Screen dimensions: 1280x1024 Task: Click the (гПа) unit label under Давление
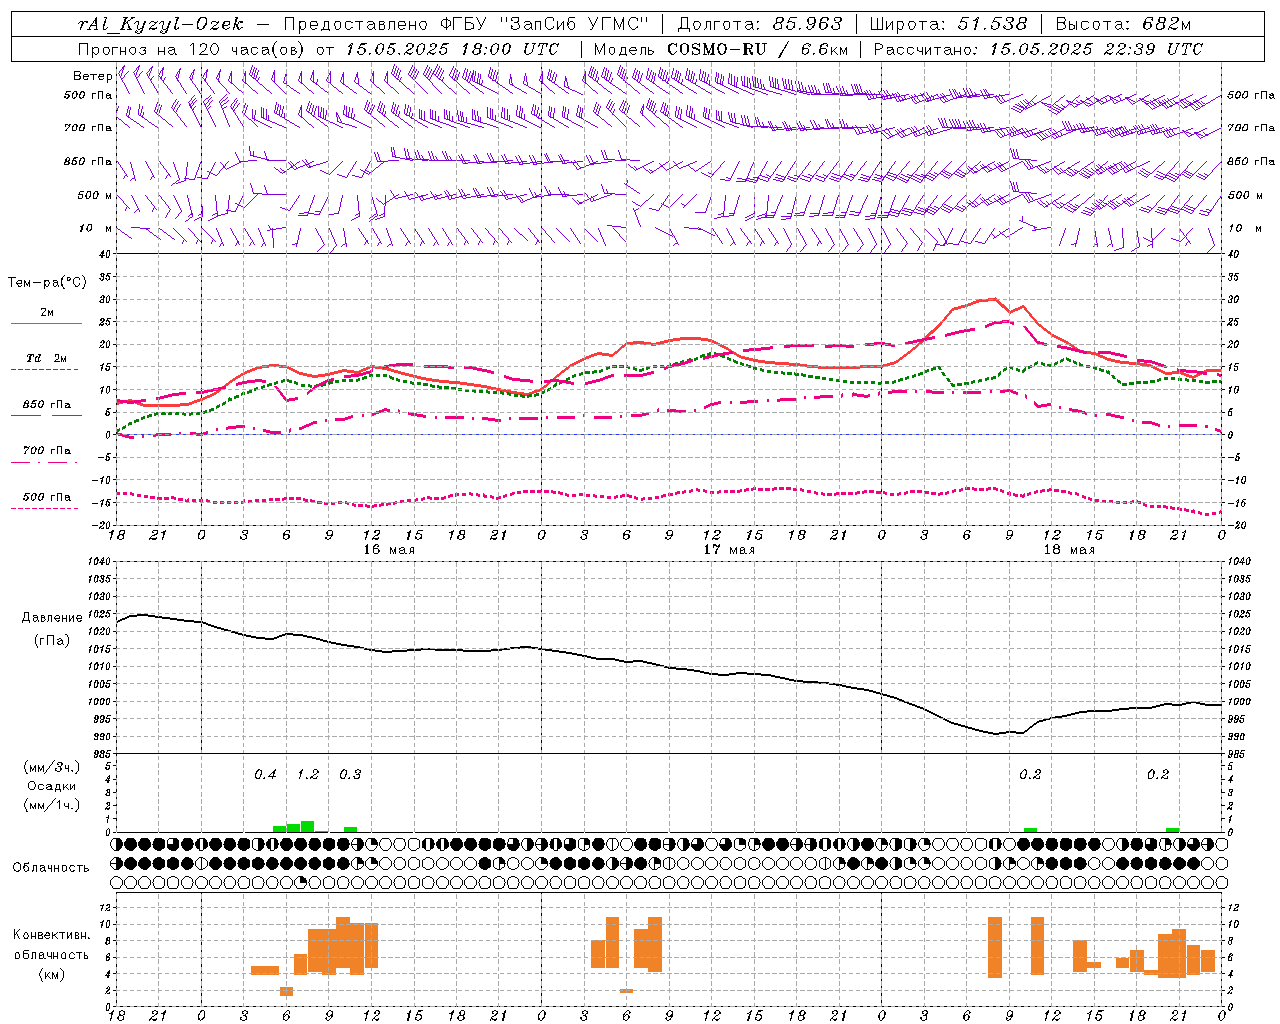(x=52, y=641)
